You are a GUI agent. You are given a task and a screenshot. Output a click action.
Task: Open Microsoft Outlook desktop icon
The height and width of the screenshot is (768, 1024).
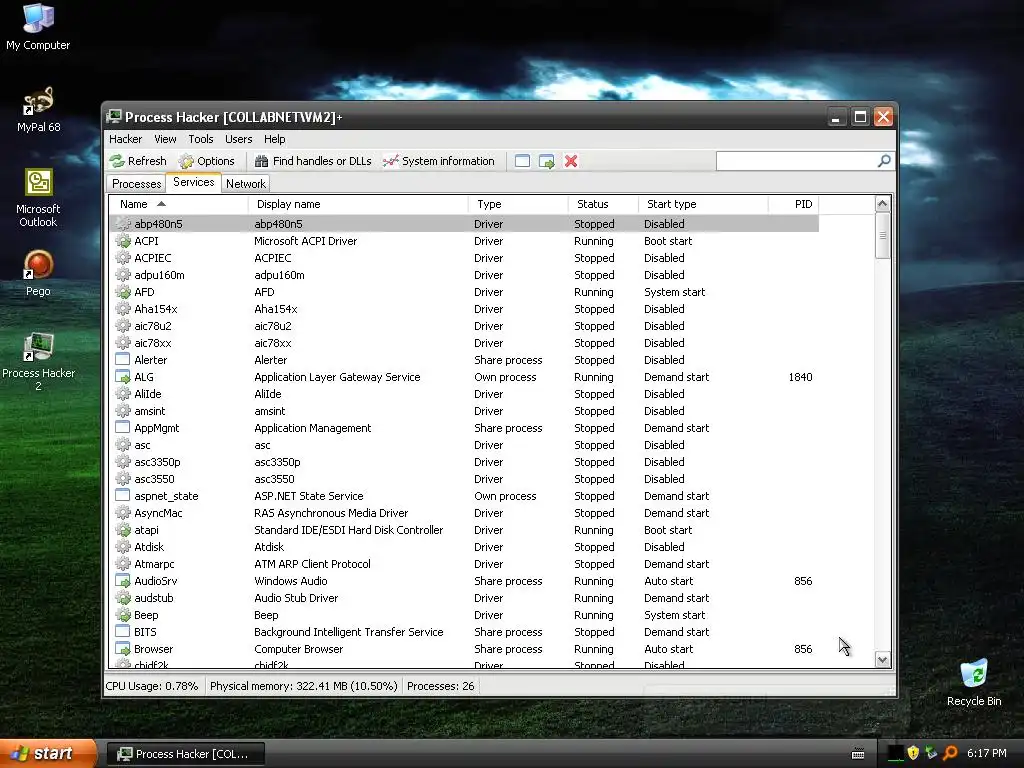point(38,198)
